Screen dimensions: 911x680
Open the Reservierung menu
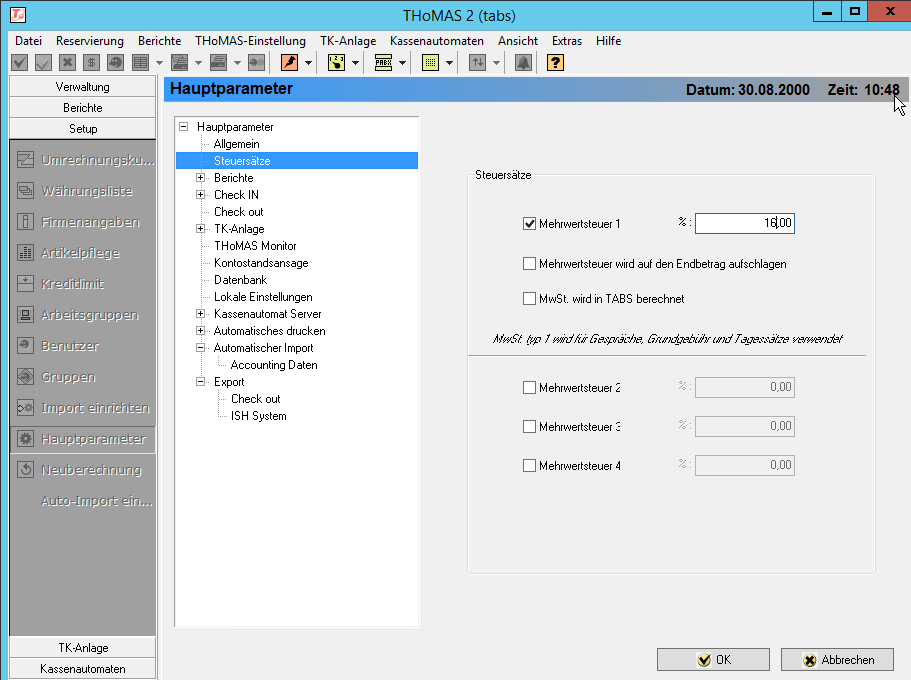coord(89,41)
